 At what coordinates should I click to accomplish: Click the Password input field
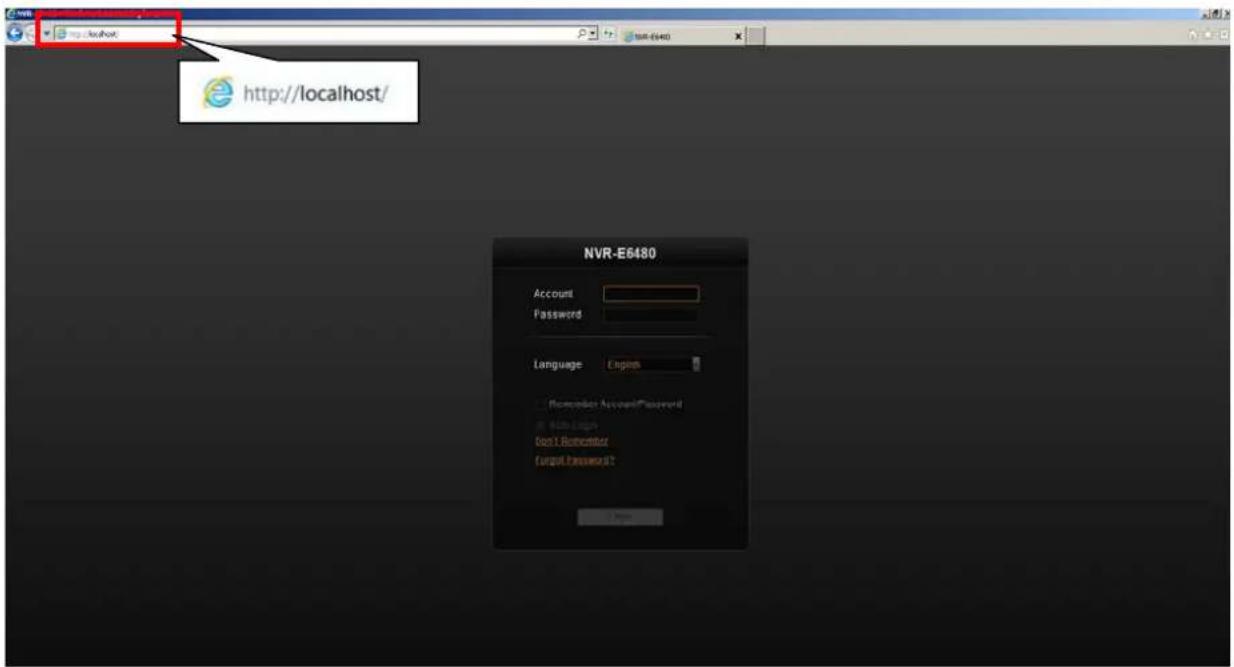(650, 314)
